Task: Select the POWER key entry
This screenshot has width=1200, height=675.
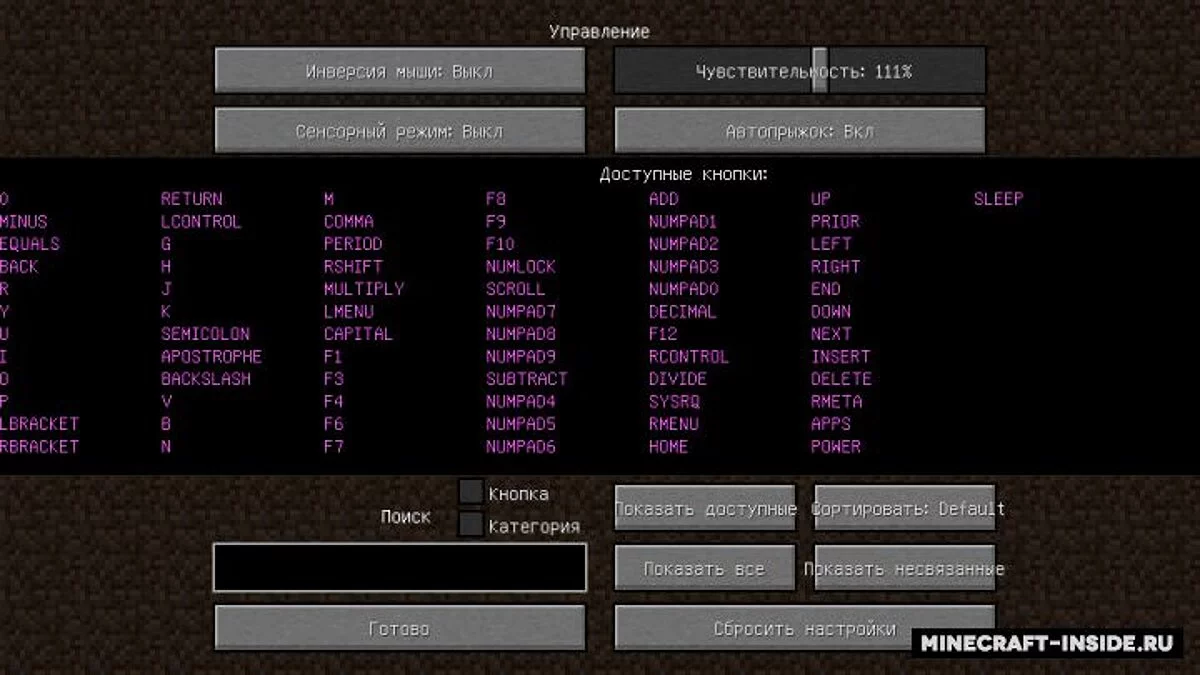Action: [x=836, y=447]
